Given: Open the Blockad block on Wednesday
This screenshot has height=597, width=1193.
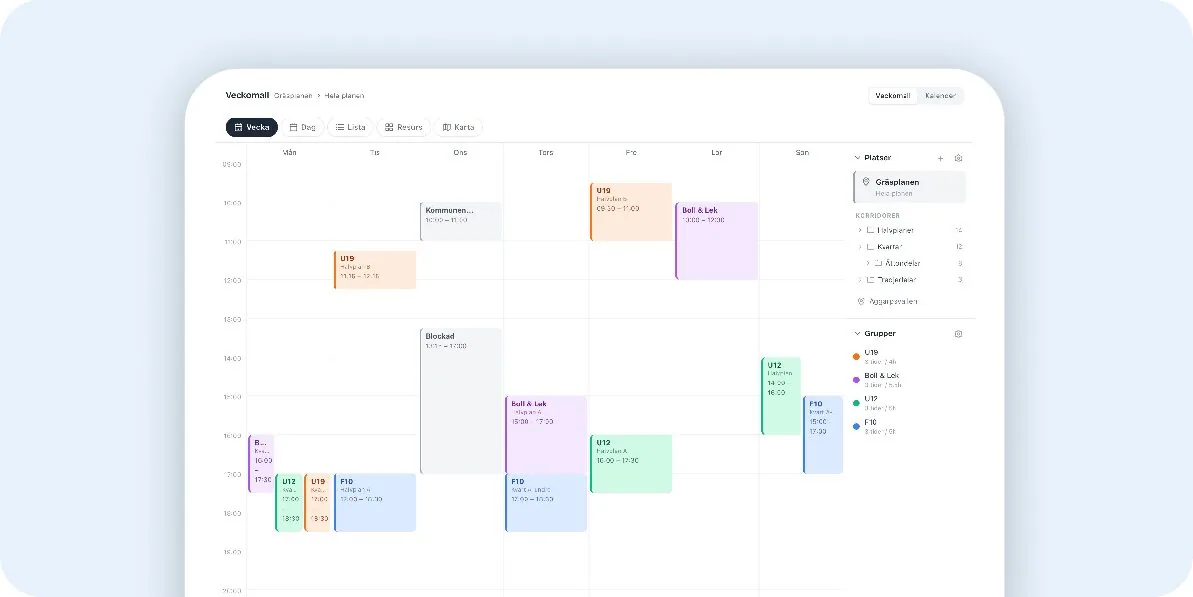Looking at the screenshot, I should (460, 401).
